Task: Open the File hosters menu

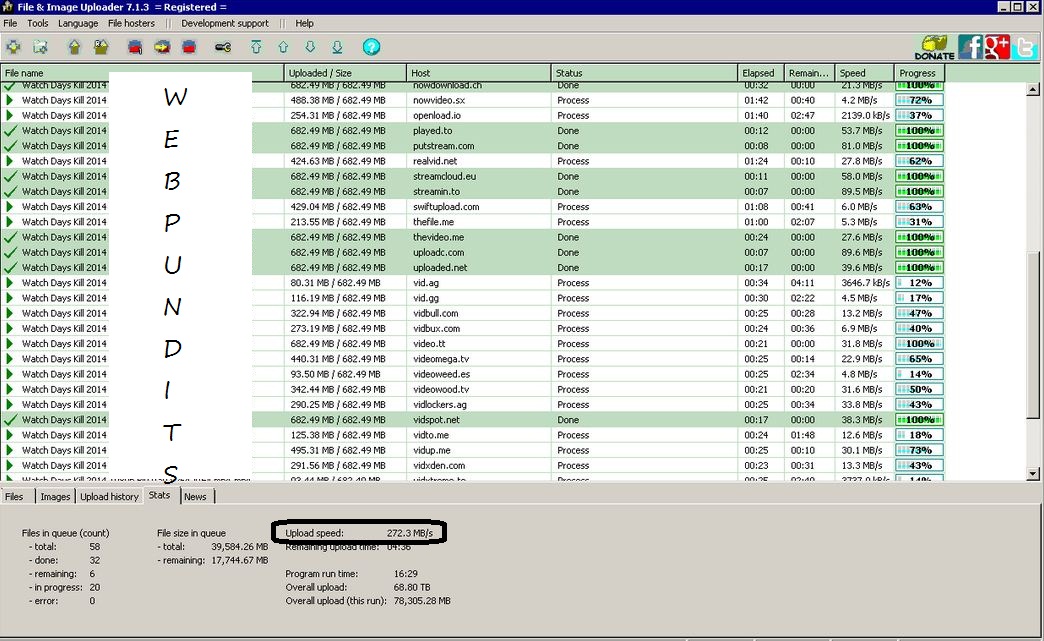Action: [x=131, y=23]
